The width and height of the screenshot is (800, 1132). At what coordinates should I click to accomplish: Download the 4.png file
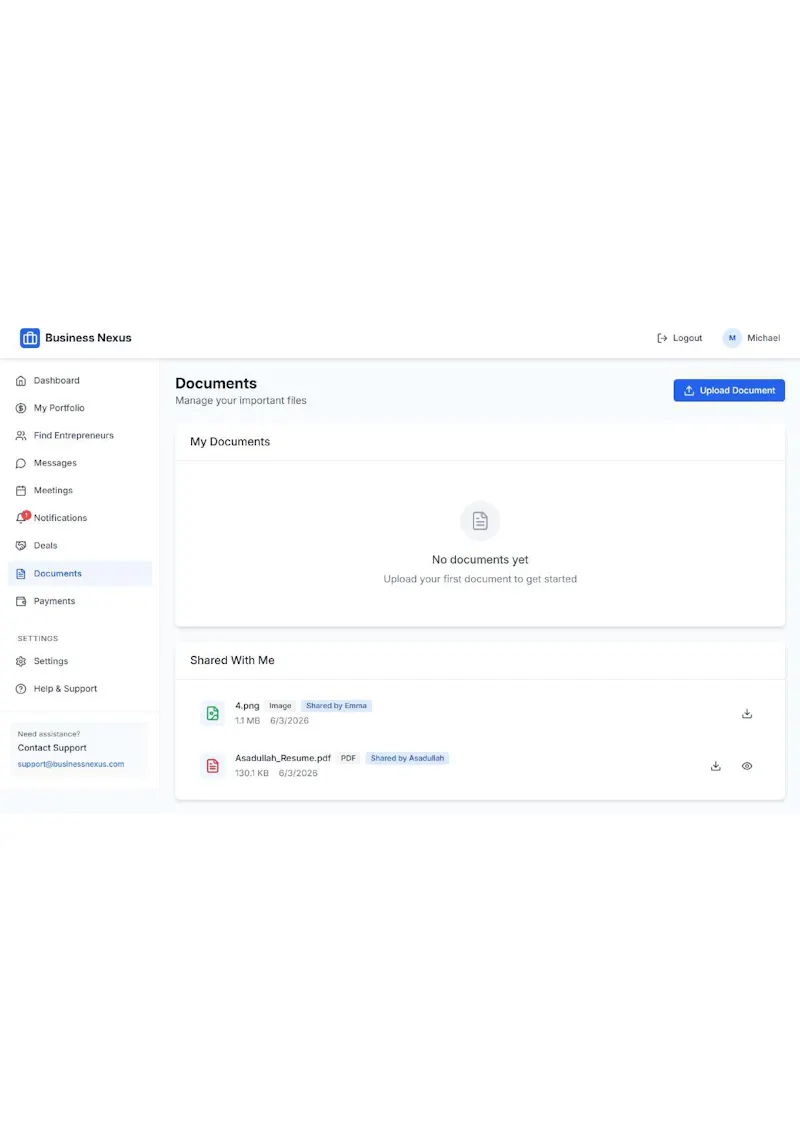coord(747,713)
